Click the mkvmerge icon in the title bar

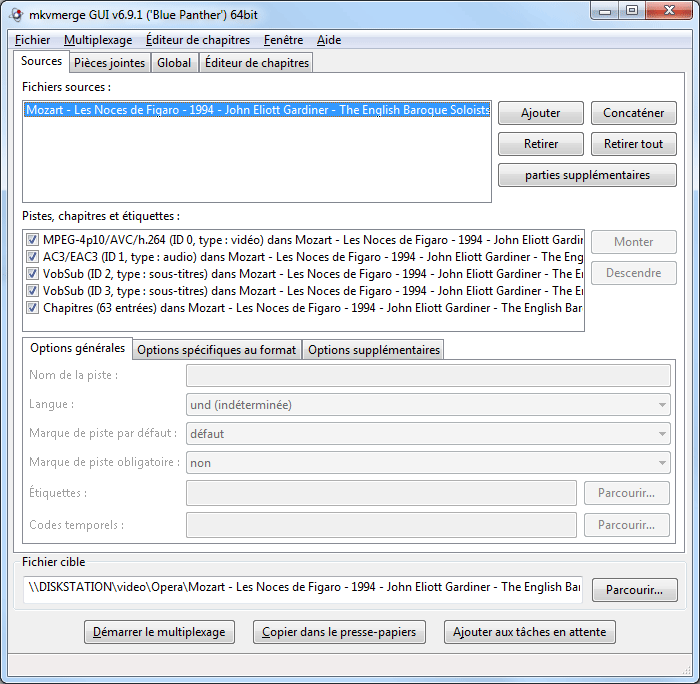coord(14,12)
